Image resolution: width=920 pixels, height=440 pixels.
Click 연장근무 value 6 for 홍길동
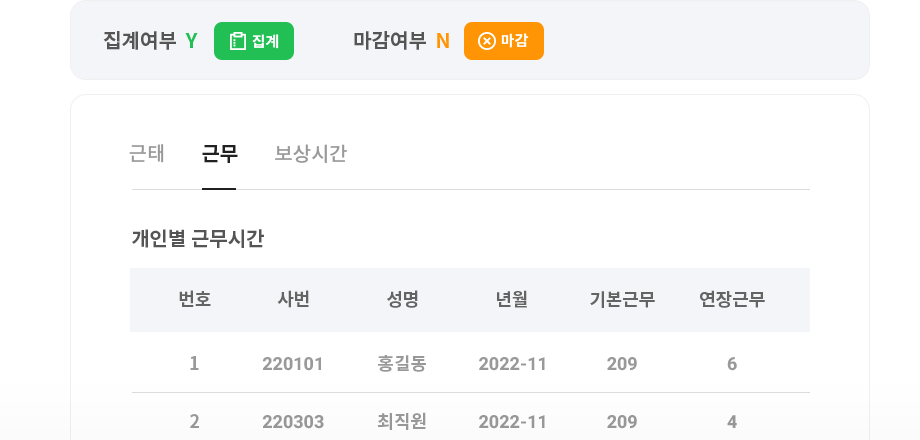coord(732,364)
